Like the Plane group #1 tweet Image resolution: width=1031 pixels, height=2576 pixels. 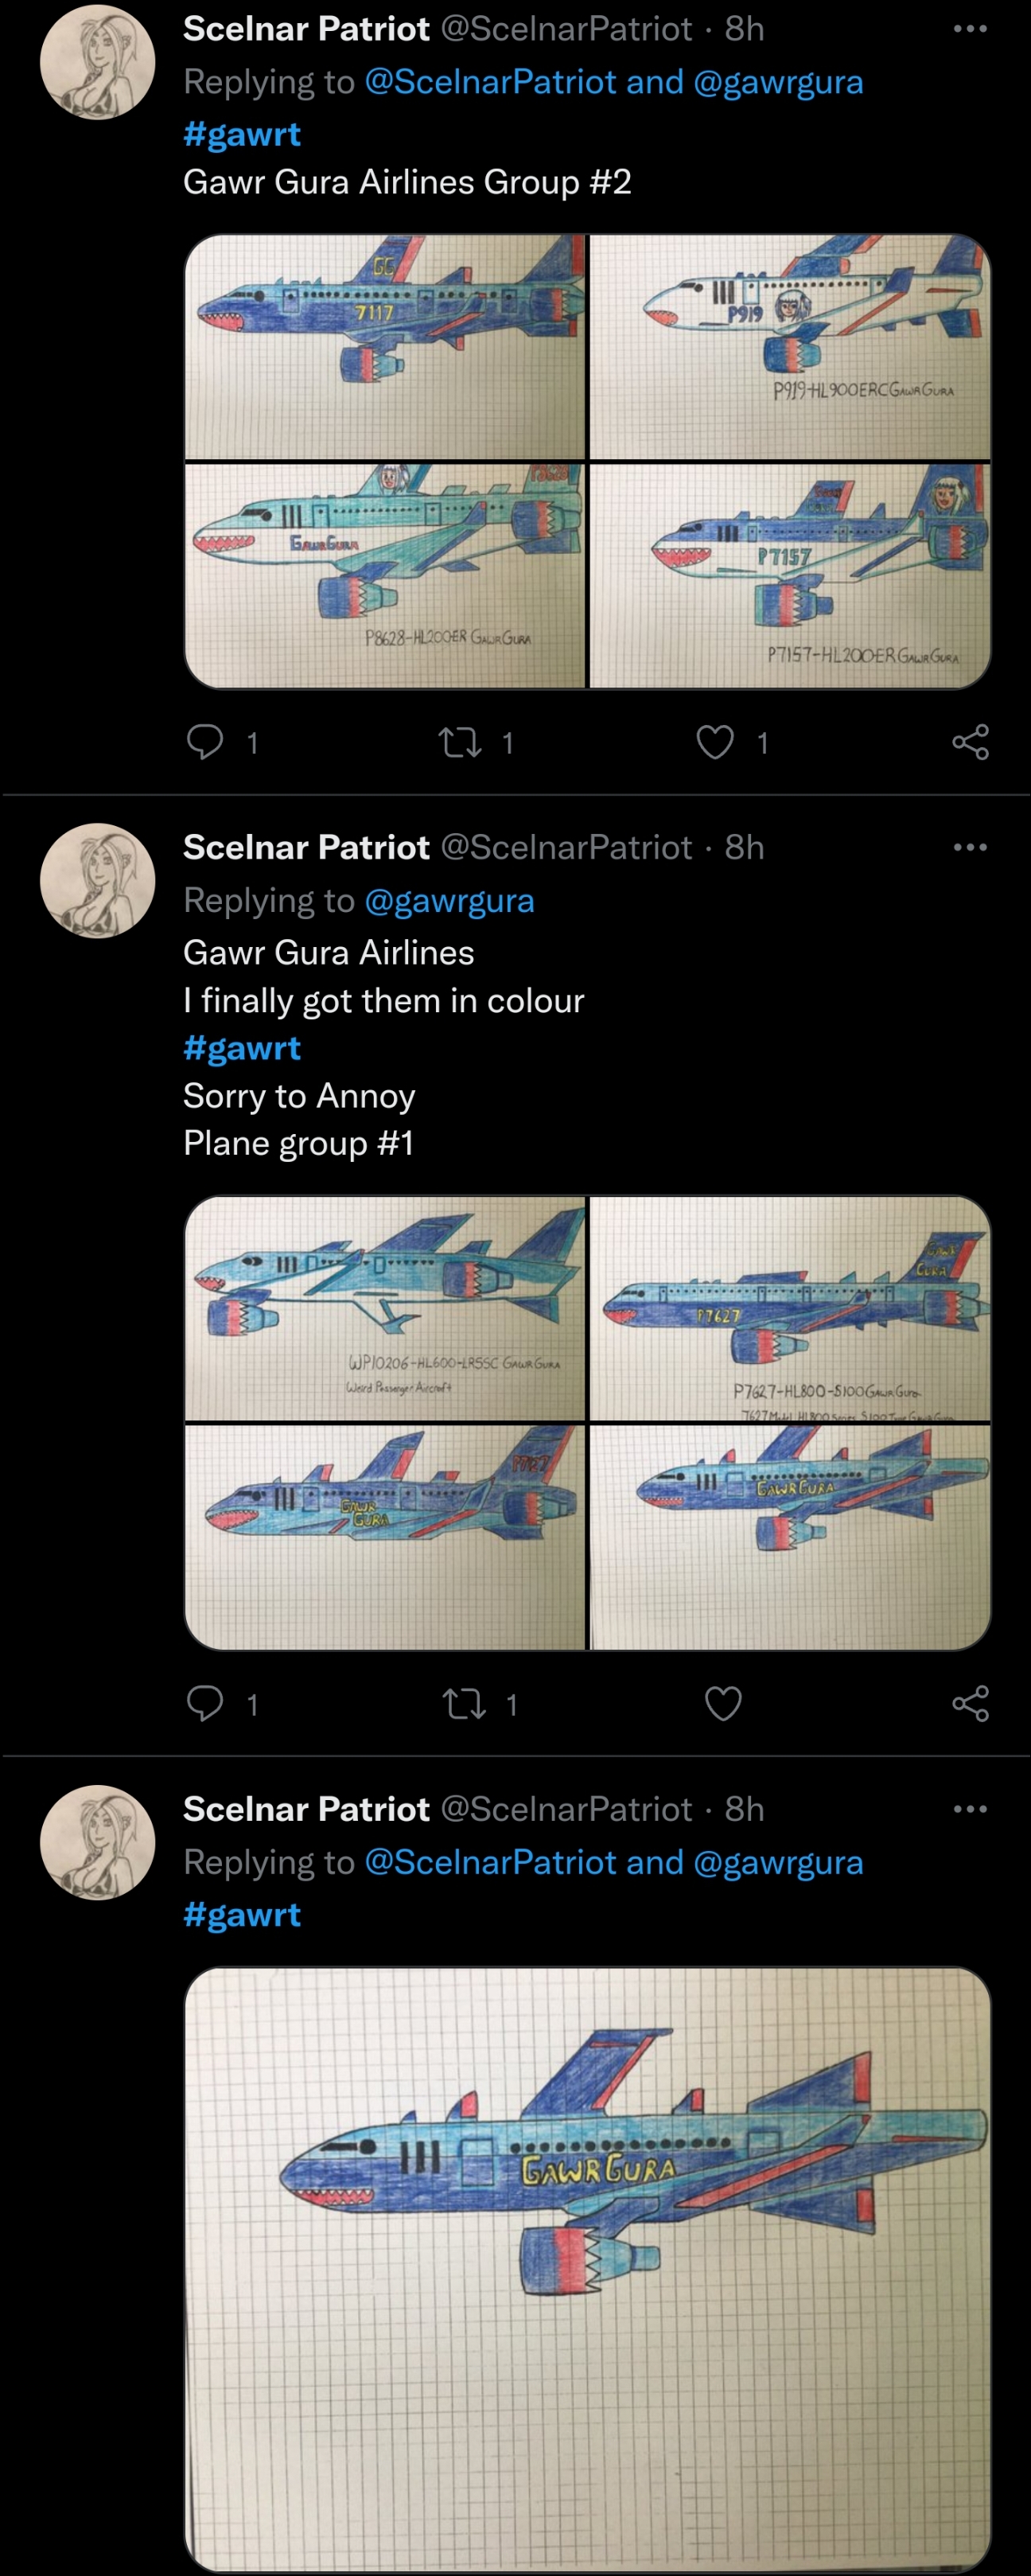pyautogui.click(x=723, y=1703)
